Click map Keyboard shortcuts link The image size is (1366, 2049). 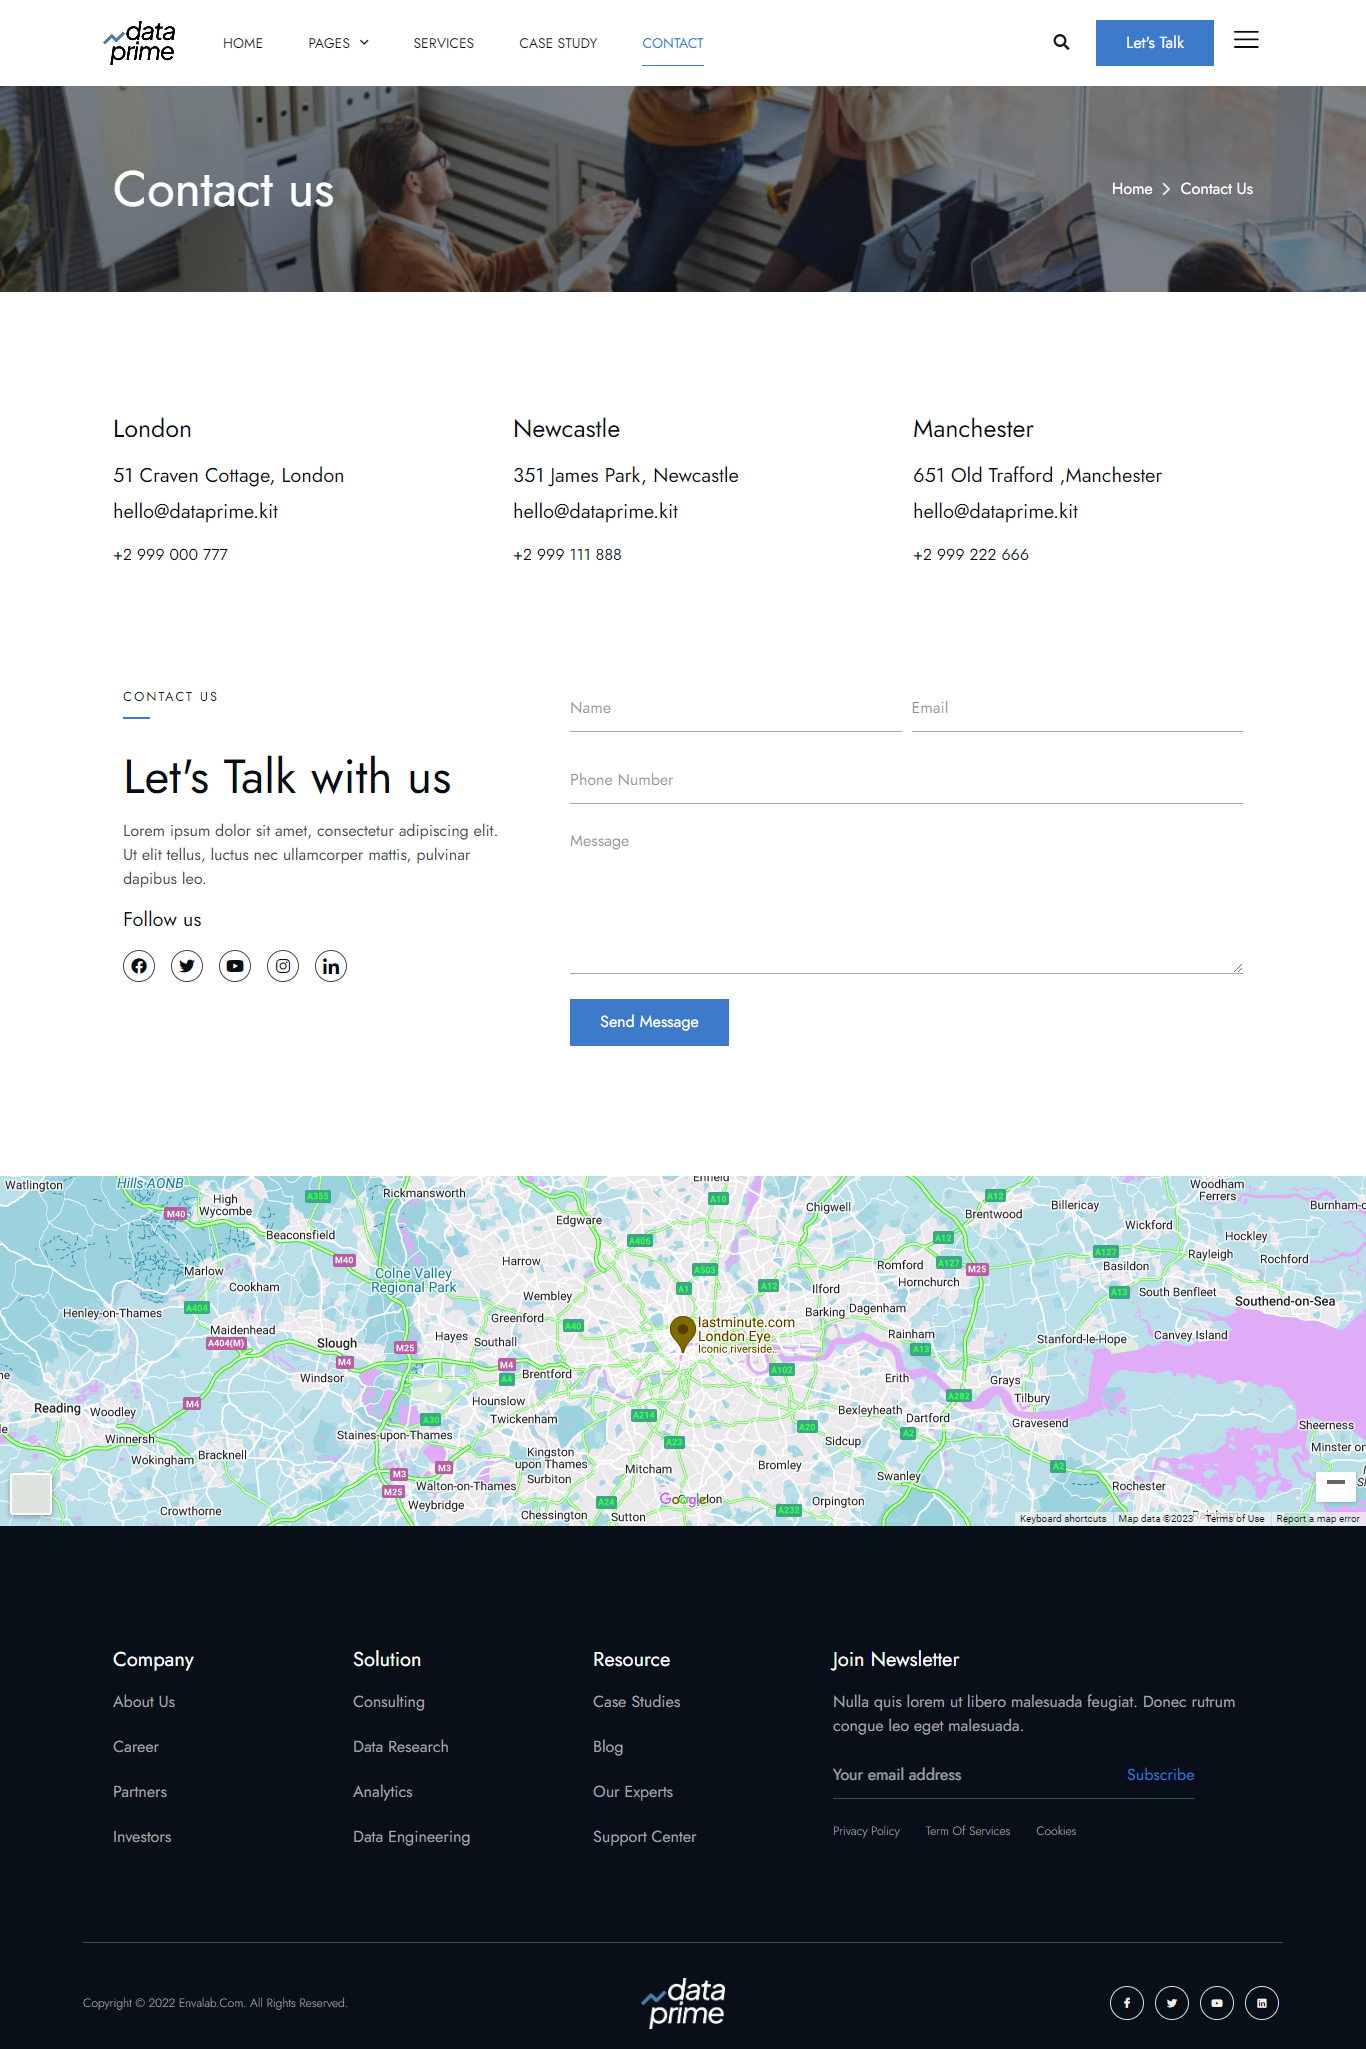pyautogui.click(x=1063, y=1518)
